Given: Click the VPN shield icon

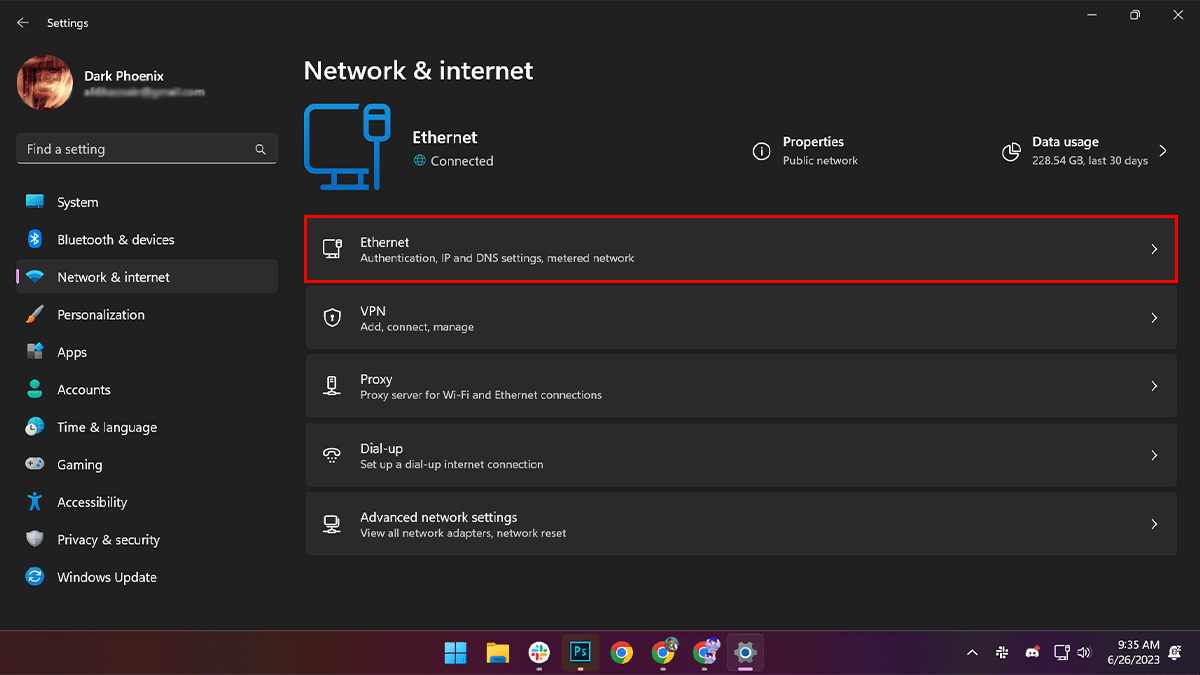Looking at the screenshot, I should 332,317.
